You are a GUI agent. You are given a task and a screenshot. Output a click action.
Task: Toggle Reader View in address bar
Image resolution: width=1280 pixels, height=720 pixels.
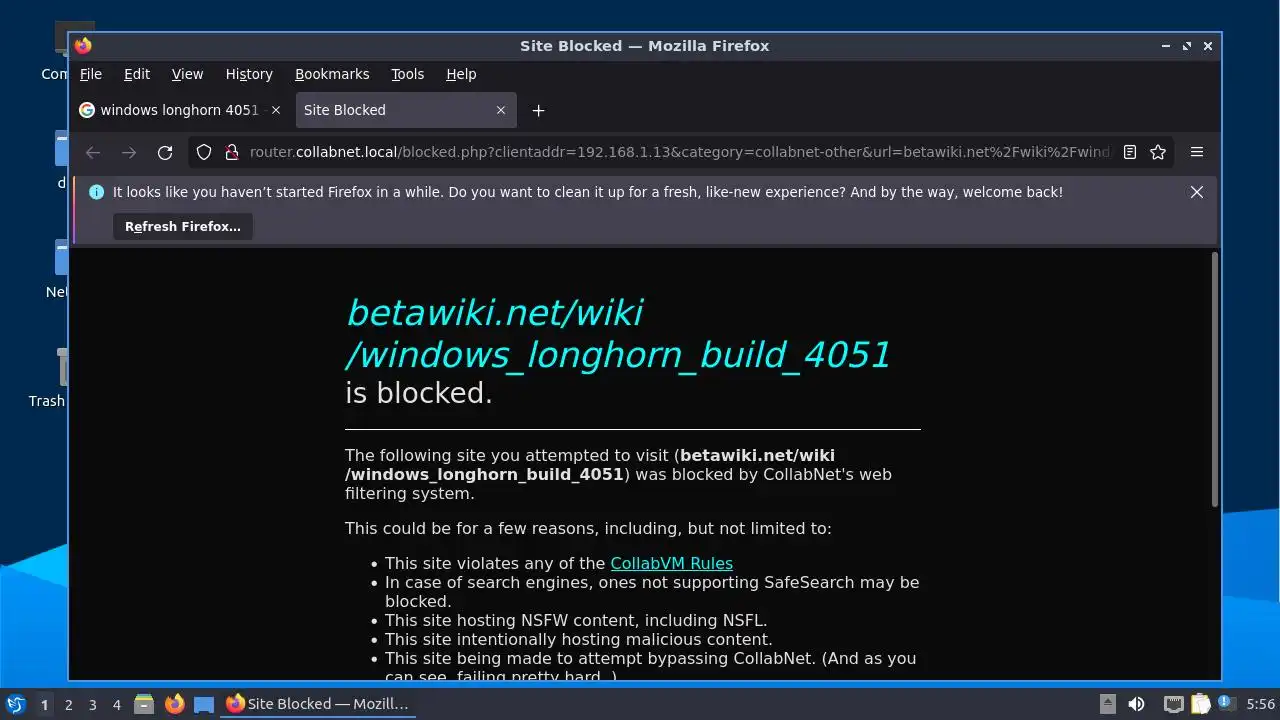1129,152
